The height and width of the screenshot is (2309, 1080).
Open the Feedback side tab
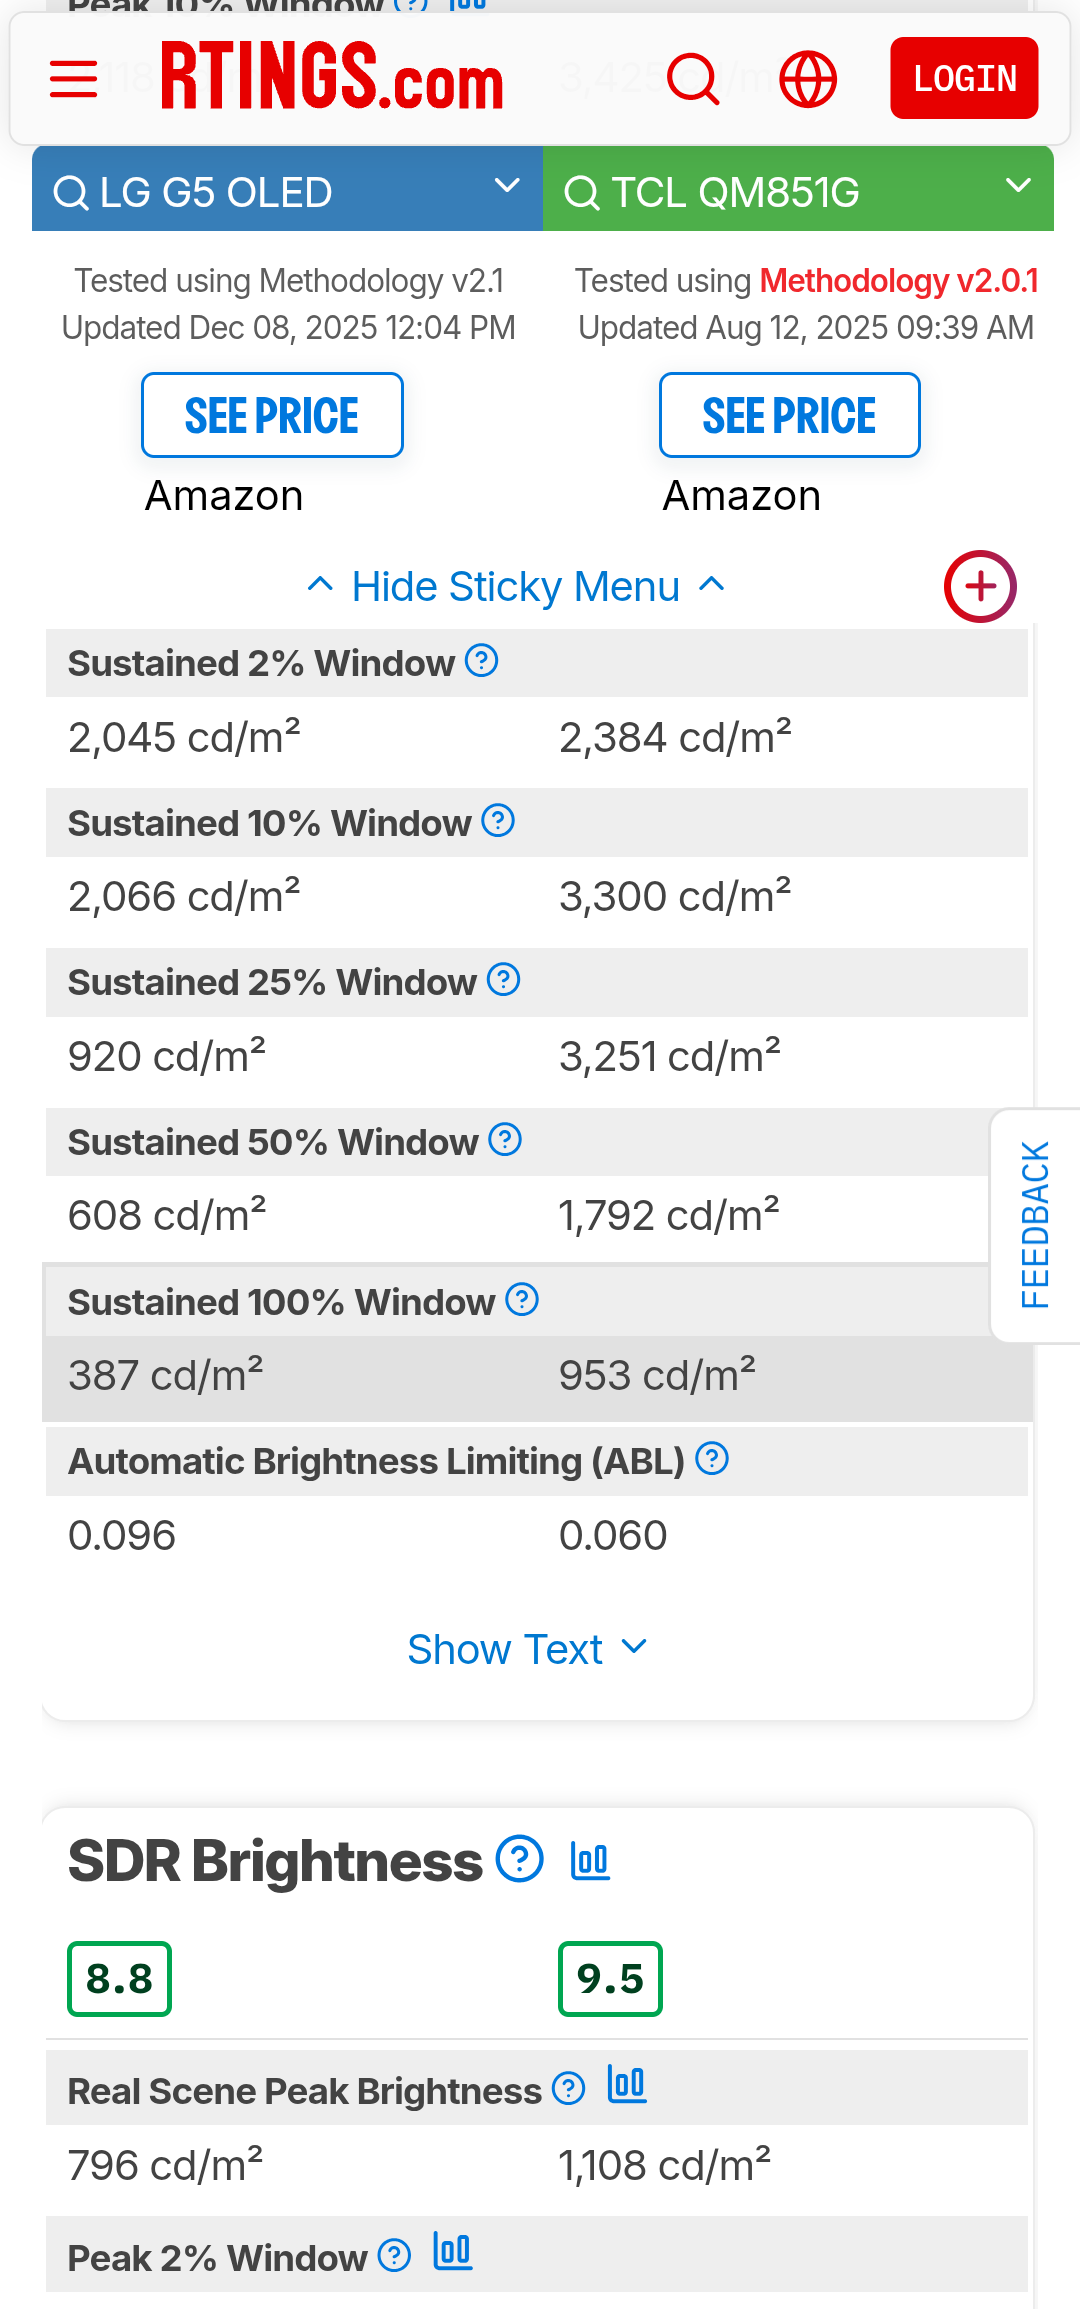click(x=1035, y=1225)
